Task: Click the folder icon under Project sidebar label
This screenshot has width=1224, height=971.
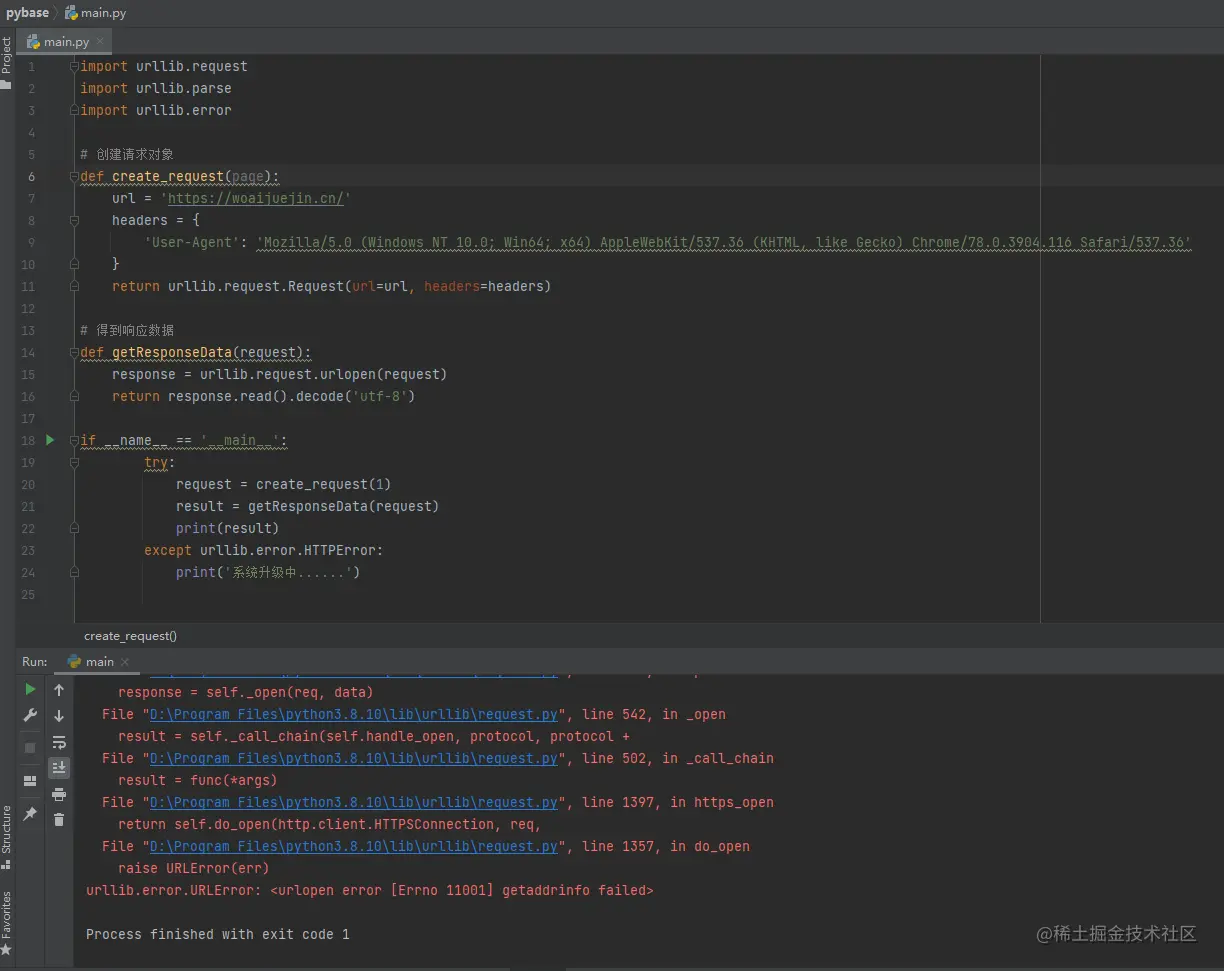Action: pyautogui.click(x=6, y=85)
